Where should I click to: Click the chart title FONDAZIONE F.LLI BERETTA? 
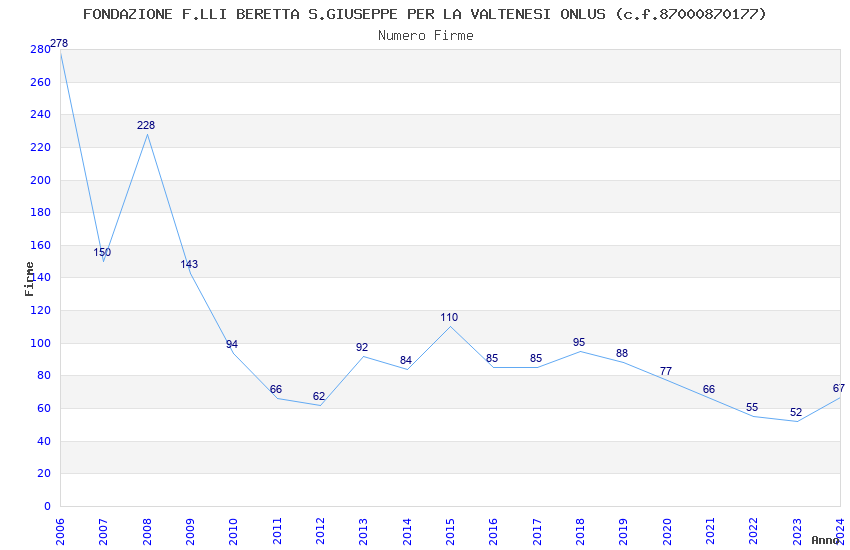pos(424,14)
